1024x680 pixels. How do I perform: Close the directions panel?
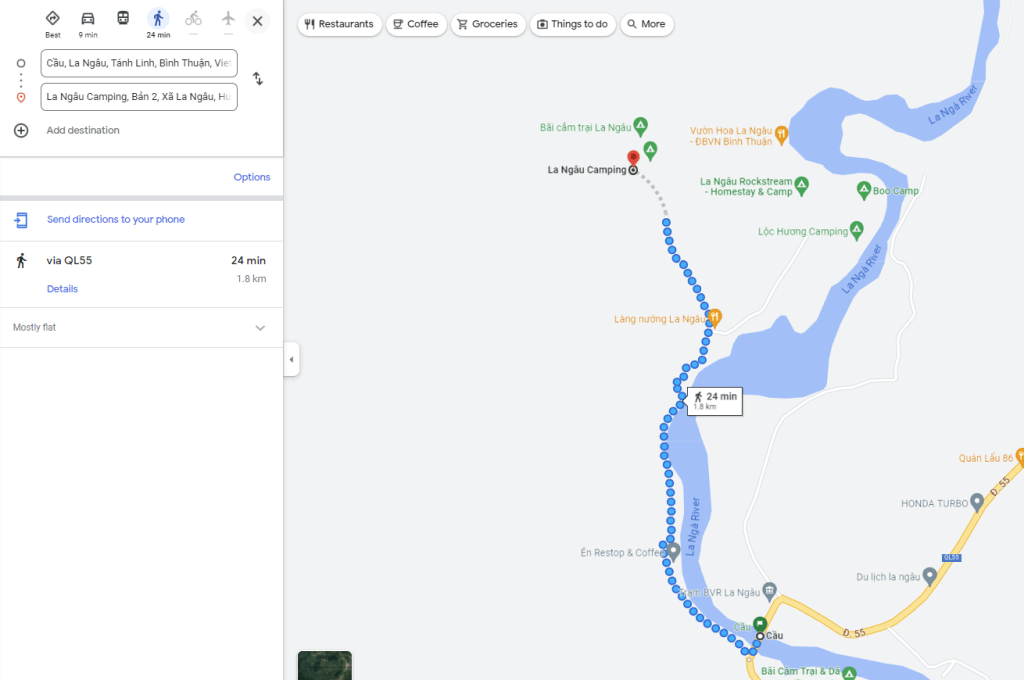(x=257, y=21)
